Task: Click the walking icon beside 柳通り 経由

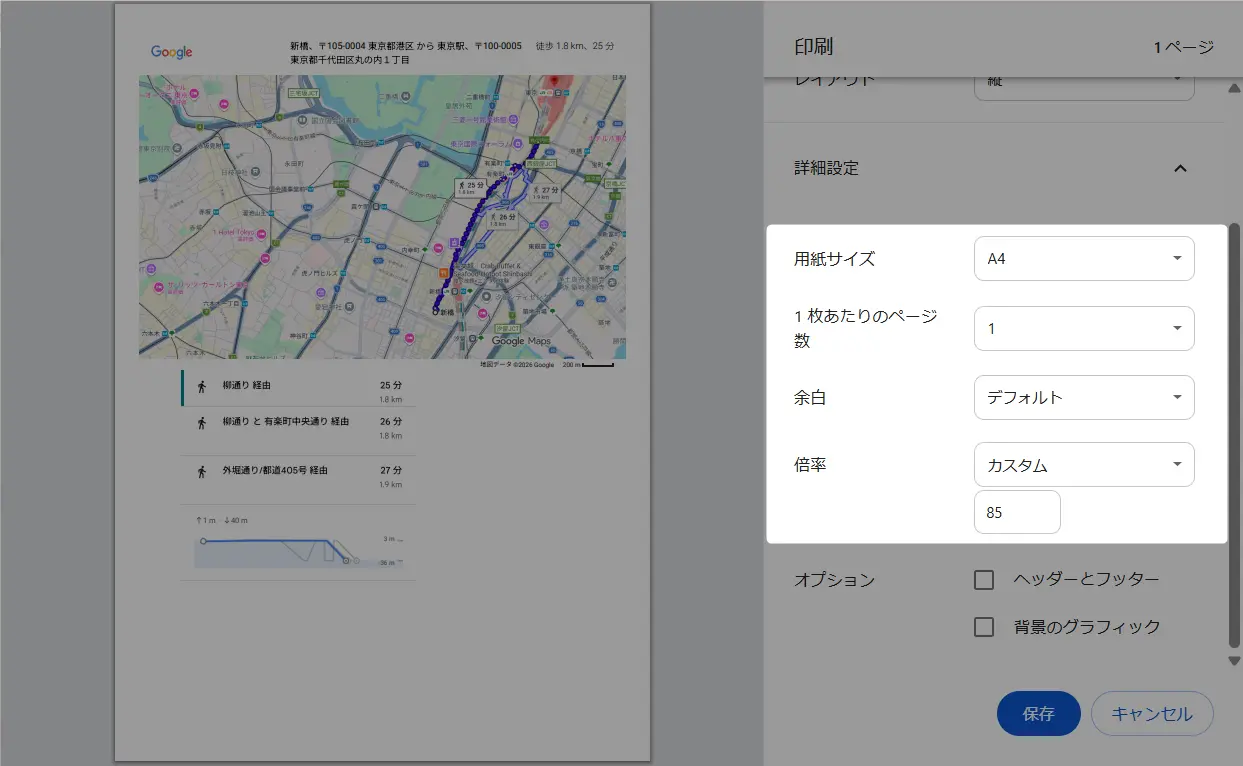Action: click(202, 386)
